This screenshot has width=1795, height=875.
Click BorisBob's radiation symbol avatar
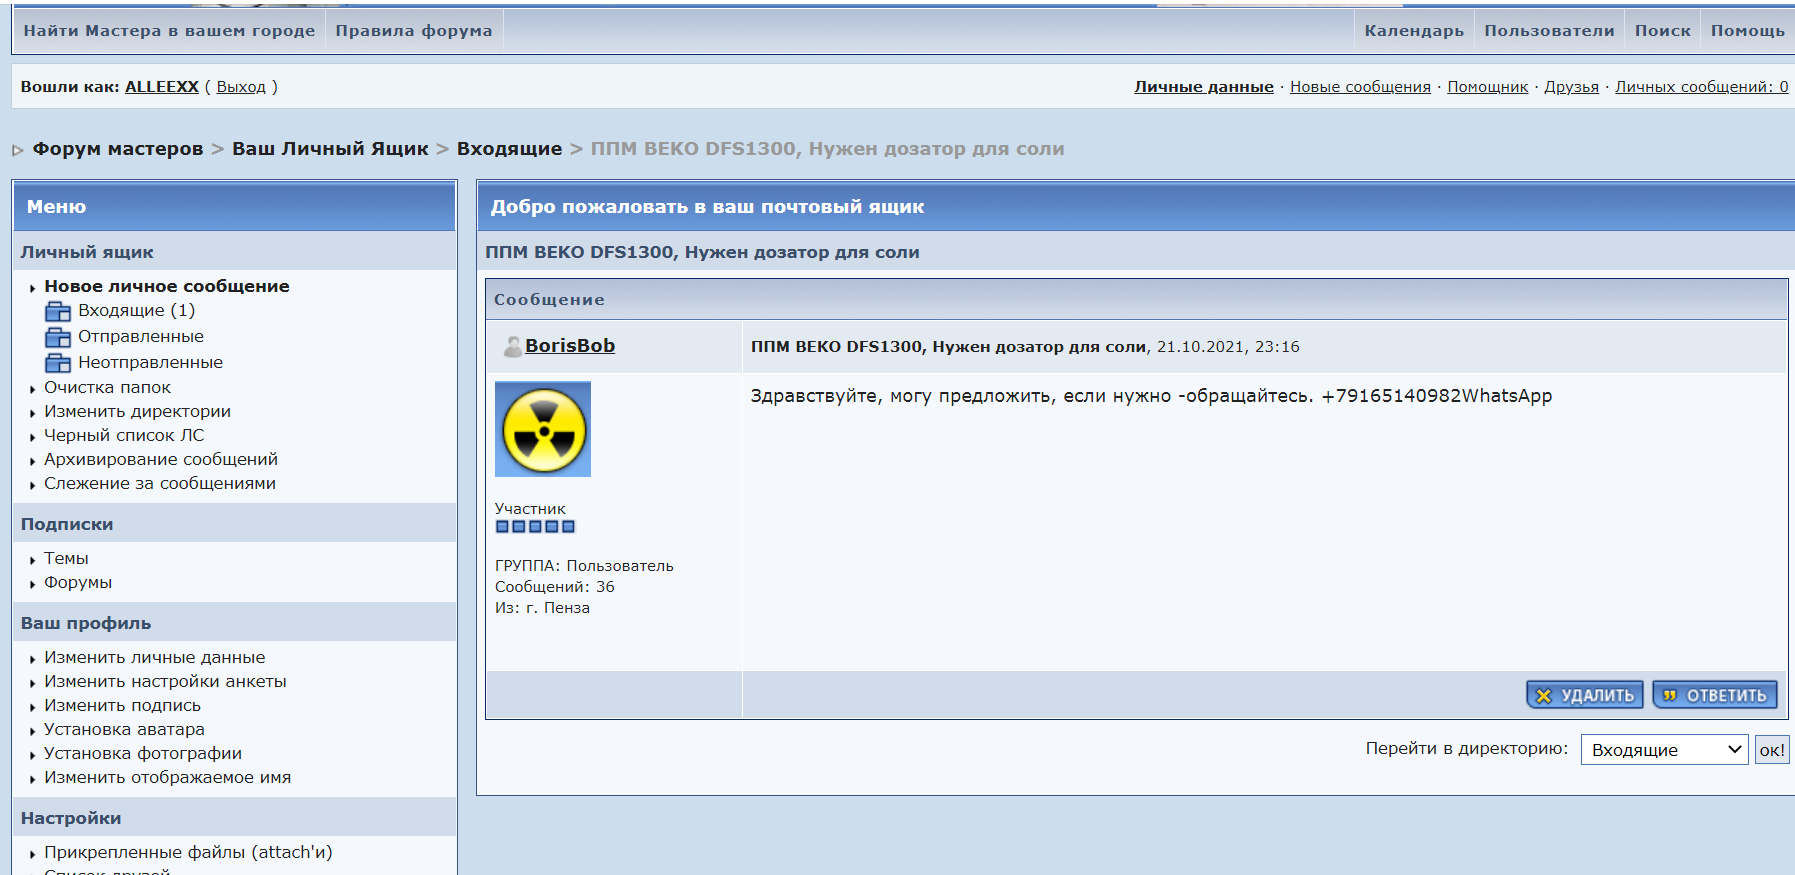pos(543,429)
